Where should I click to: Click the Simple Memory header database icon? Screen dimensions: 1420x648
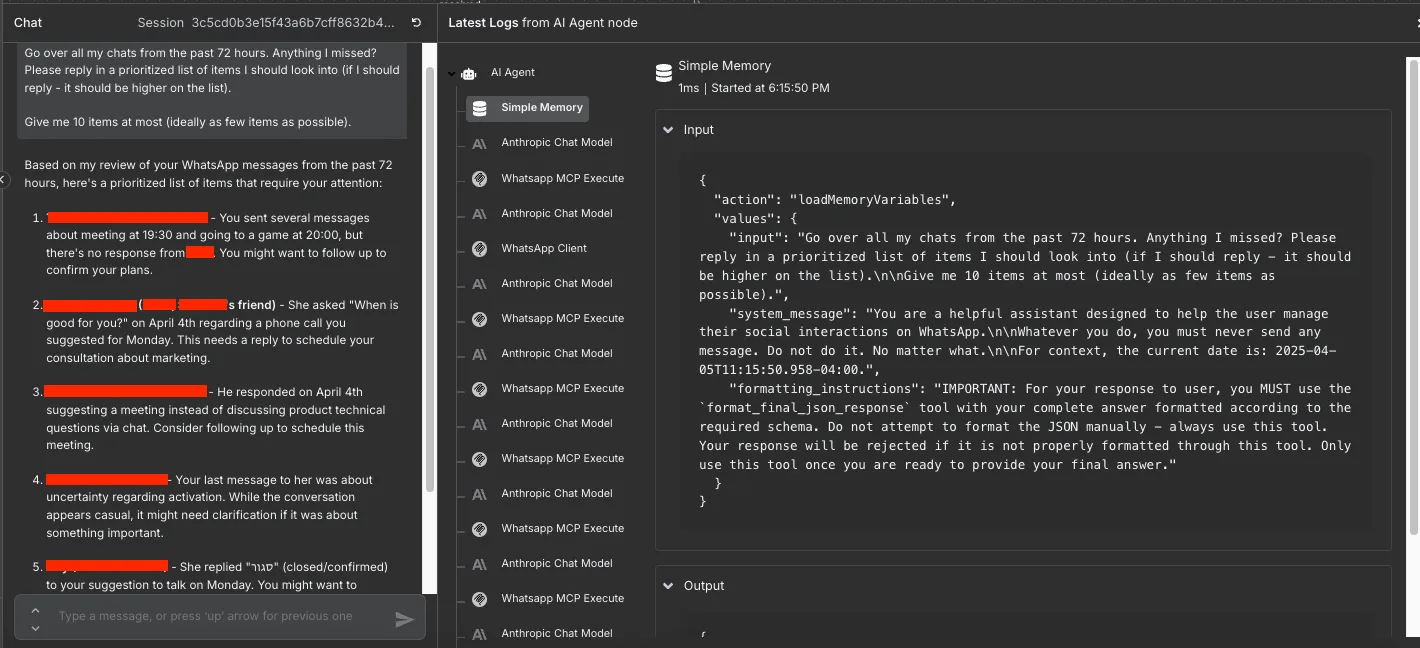click(664, 73)
